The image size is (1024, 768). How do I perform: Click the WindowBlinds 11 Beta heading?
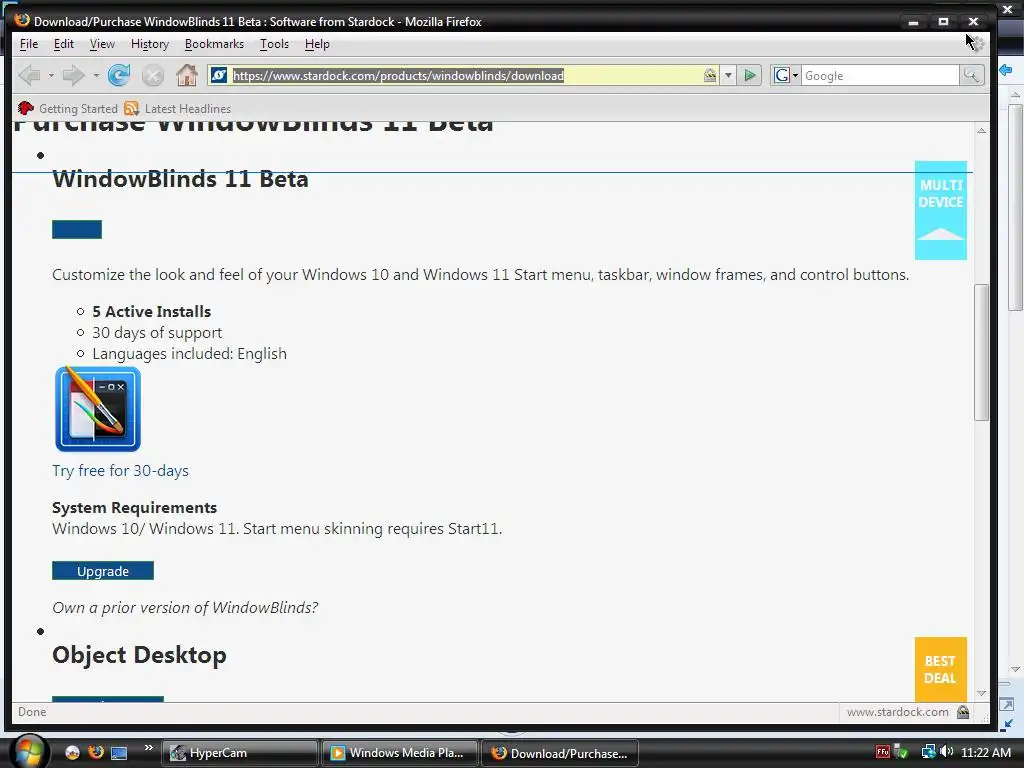pyautogui.click(x=180, y=179)
